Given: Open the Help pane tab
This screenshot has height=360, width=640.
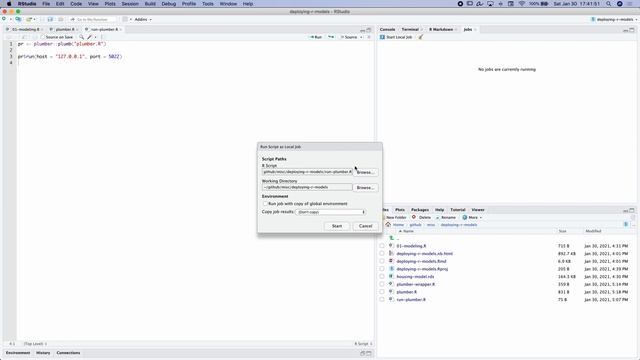Looking at the screenshot, I should [x=440, y=210].
